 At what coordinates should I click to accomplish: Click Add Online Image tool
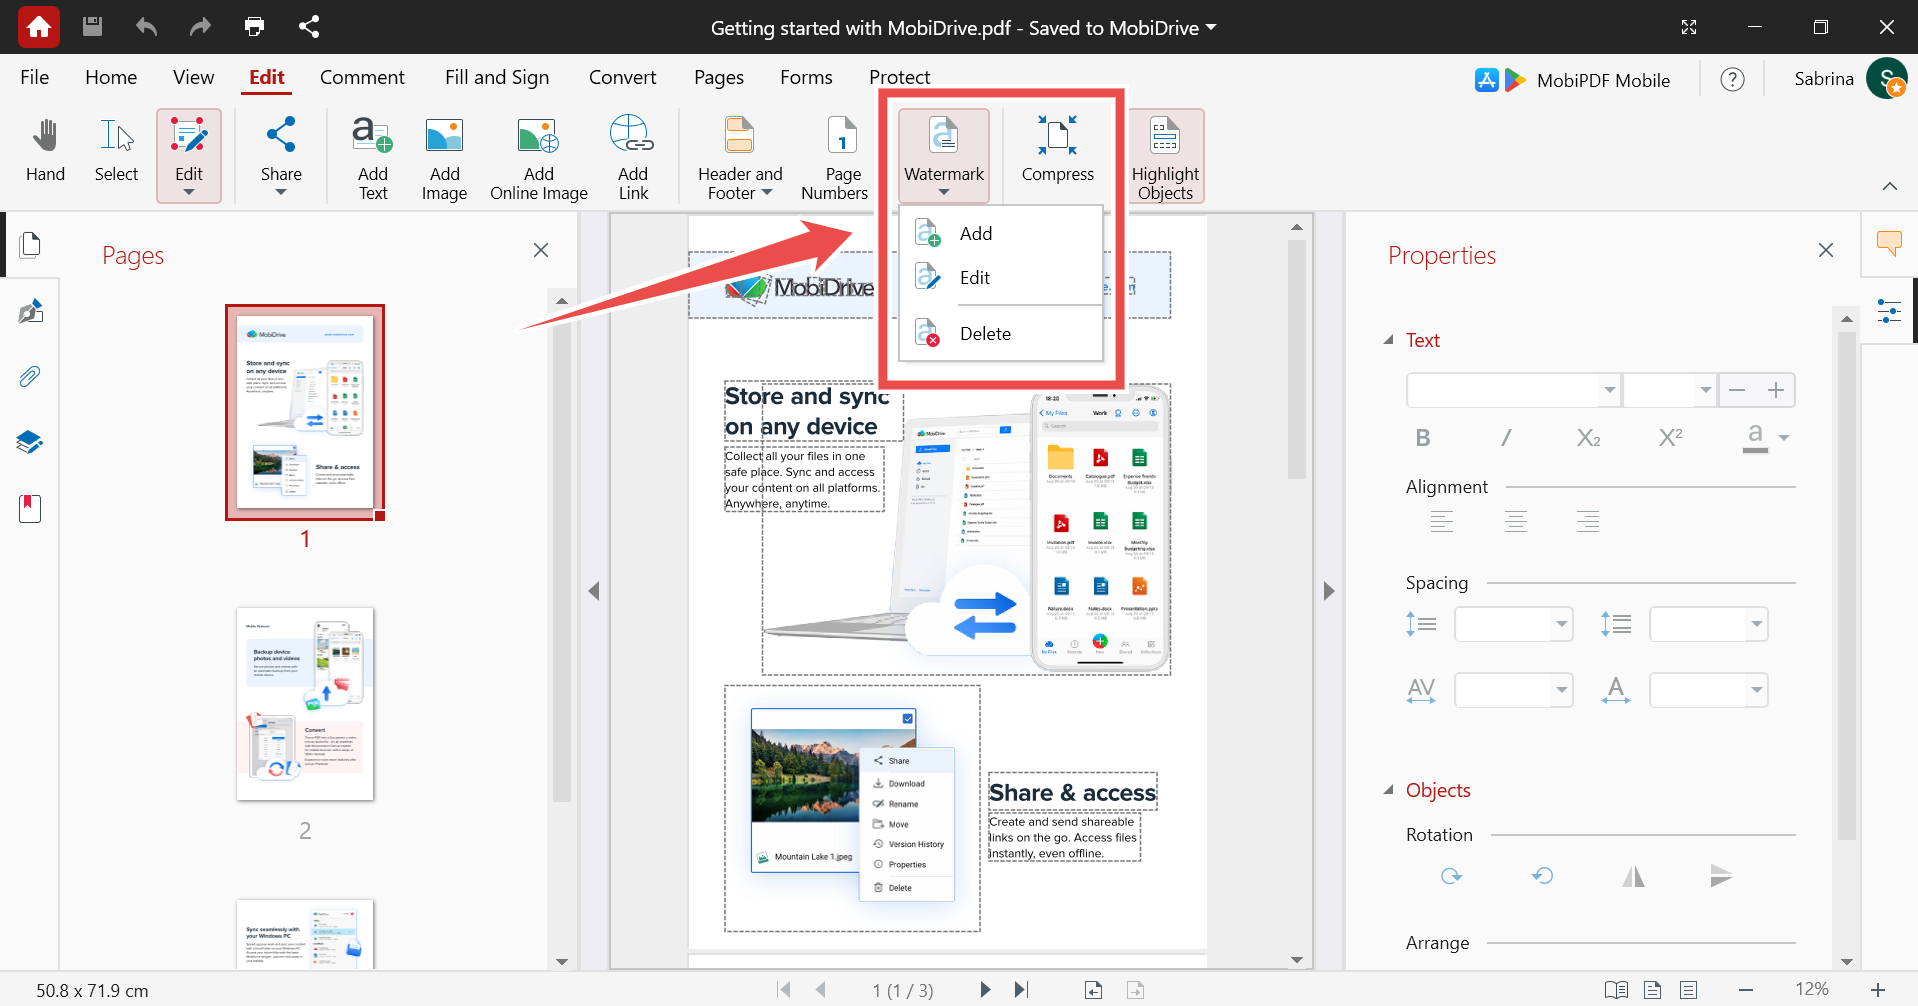click(538, 158)
